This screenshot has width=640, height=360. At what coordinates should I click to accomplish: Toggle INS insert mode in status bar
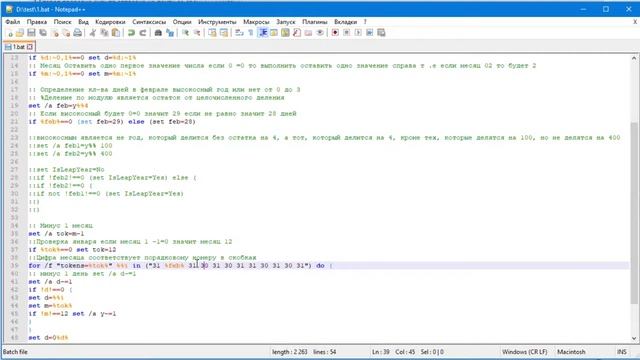[x=622, y=352]
